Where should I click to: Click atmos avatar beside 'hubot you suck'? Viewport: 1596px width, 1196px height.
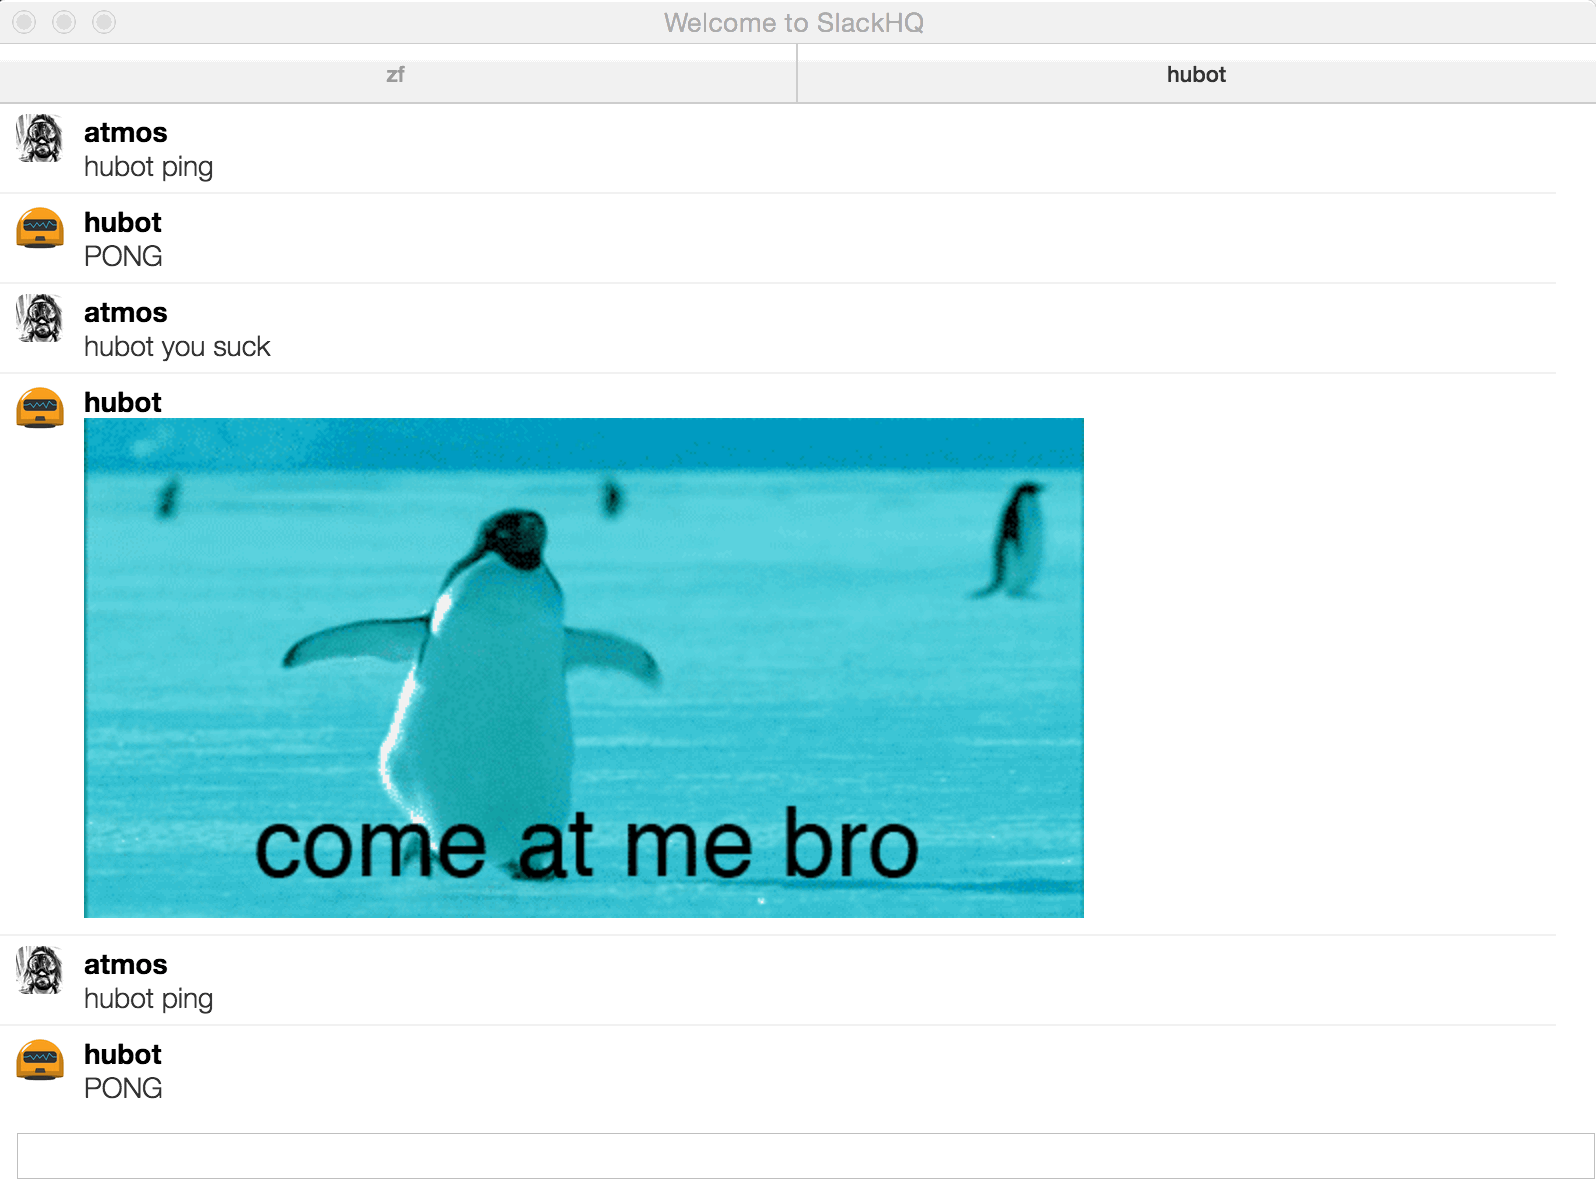[40, 318]
